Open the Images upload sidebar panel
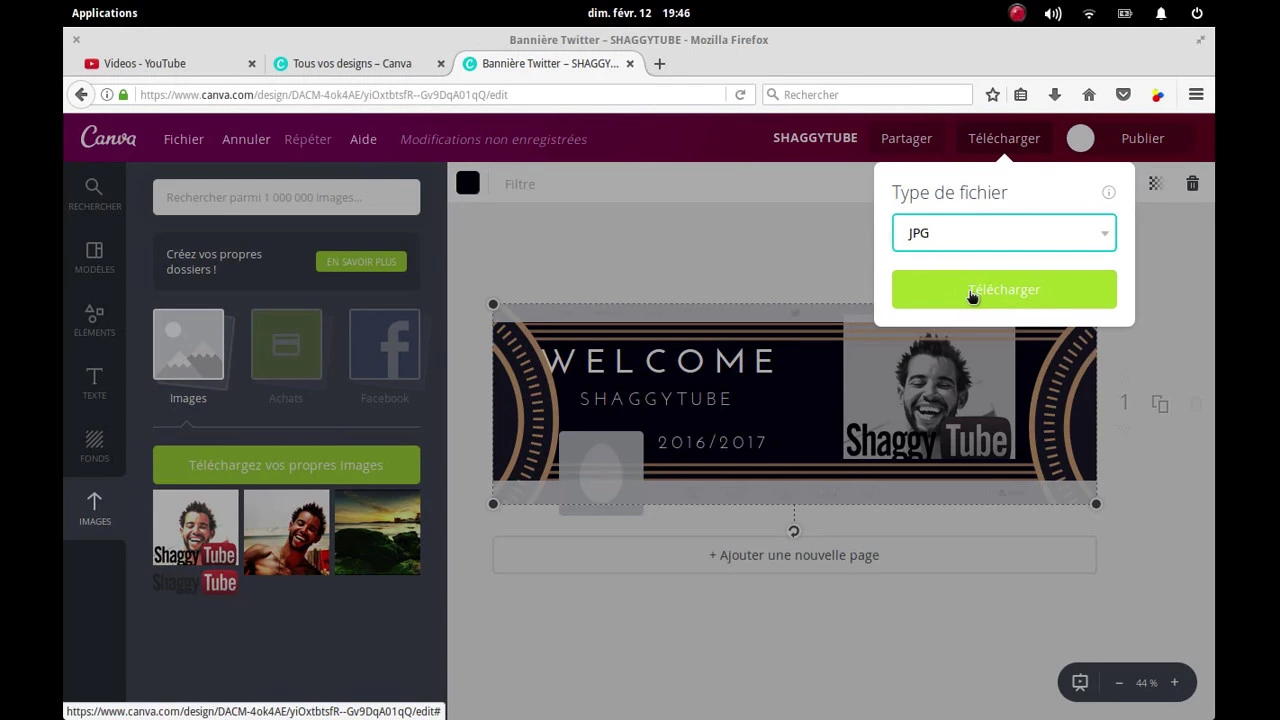Viewport: 1280px width, 720px height. coord(95,509)
